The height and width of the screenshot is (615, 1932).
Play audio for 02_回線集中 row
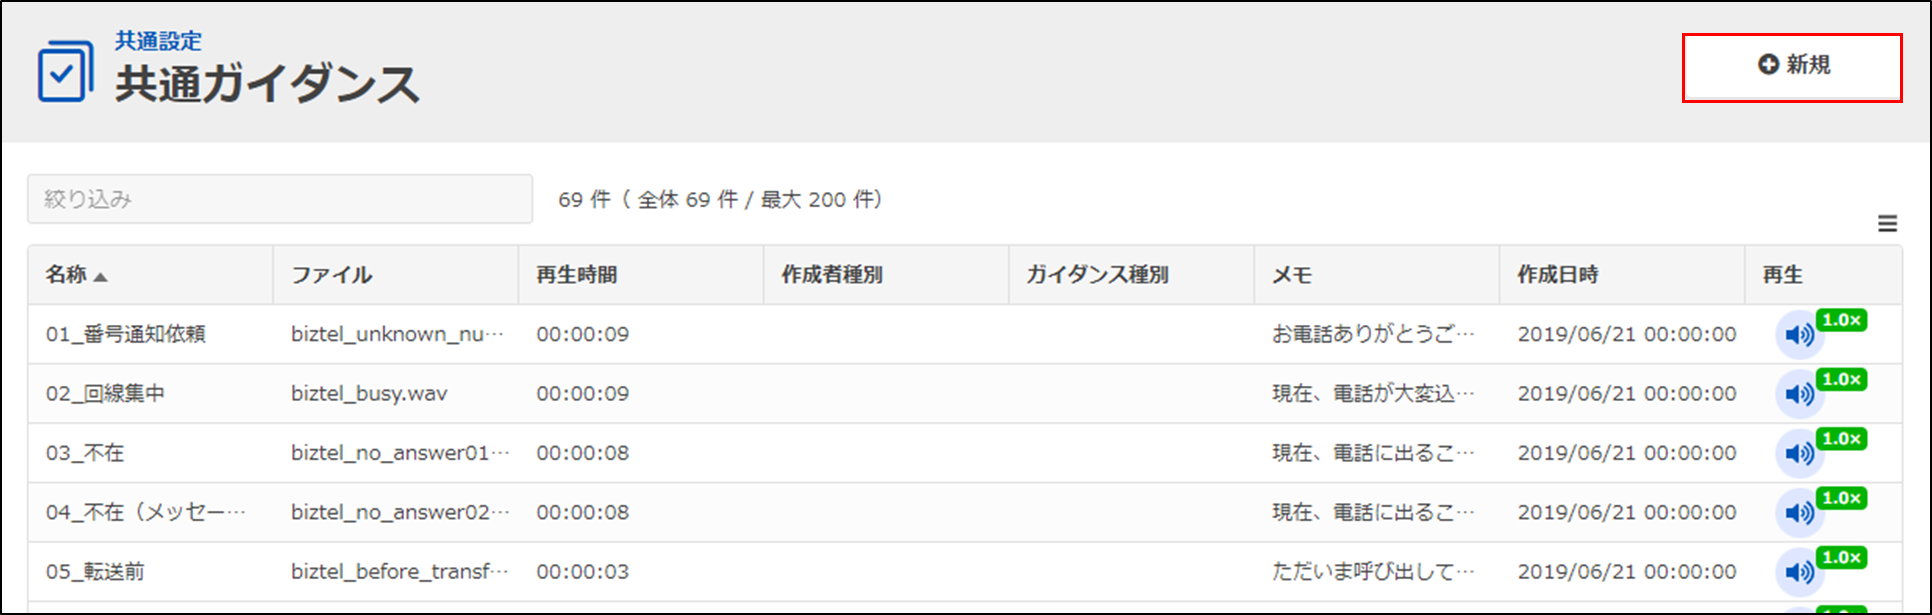(x=1799, y=394)
